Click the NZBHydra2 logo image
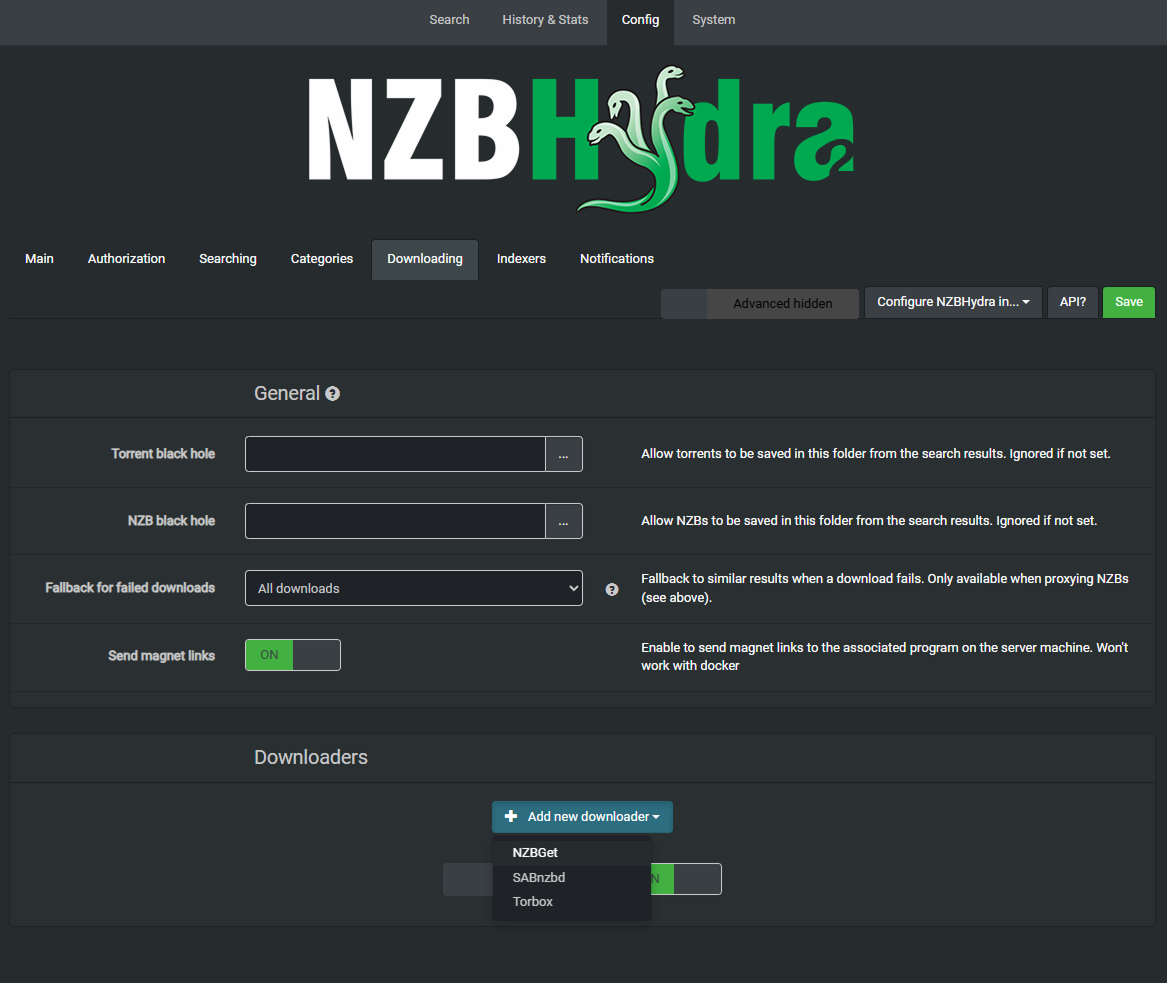 (x=581, y=138)
